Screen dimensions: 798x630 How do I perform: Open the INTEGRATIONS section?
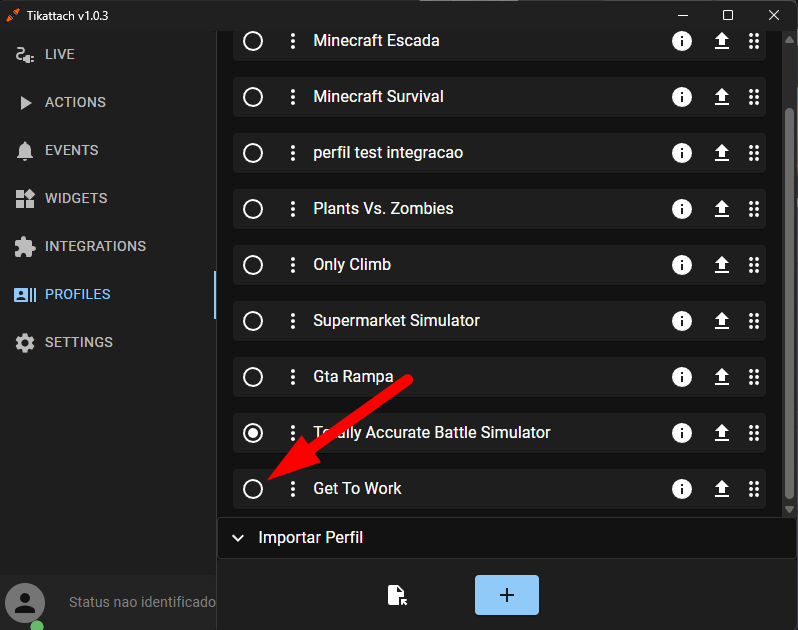108,246
